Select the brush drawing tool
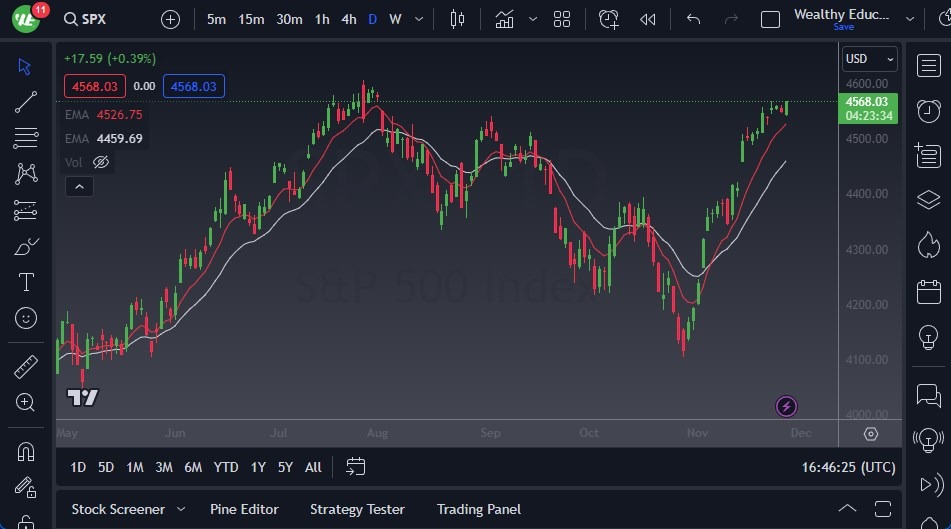This screenshot has width=951, height=529. coord(25,247)
